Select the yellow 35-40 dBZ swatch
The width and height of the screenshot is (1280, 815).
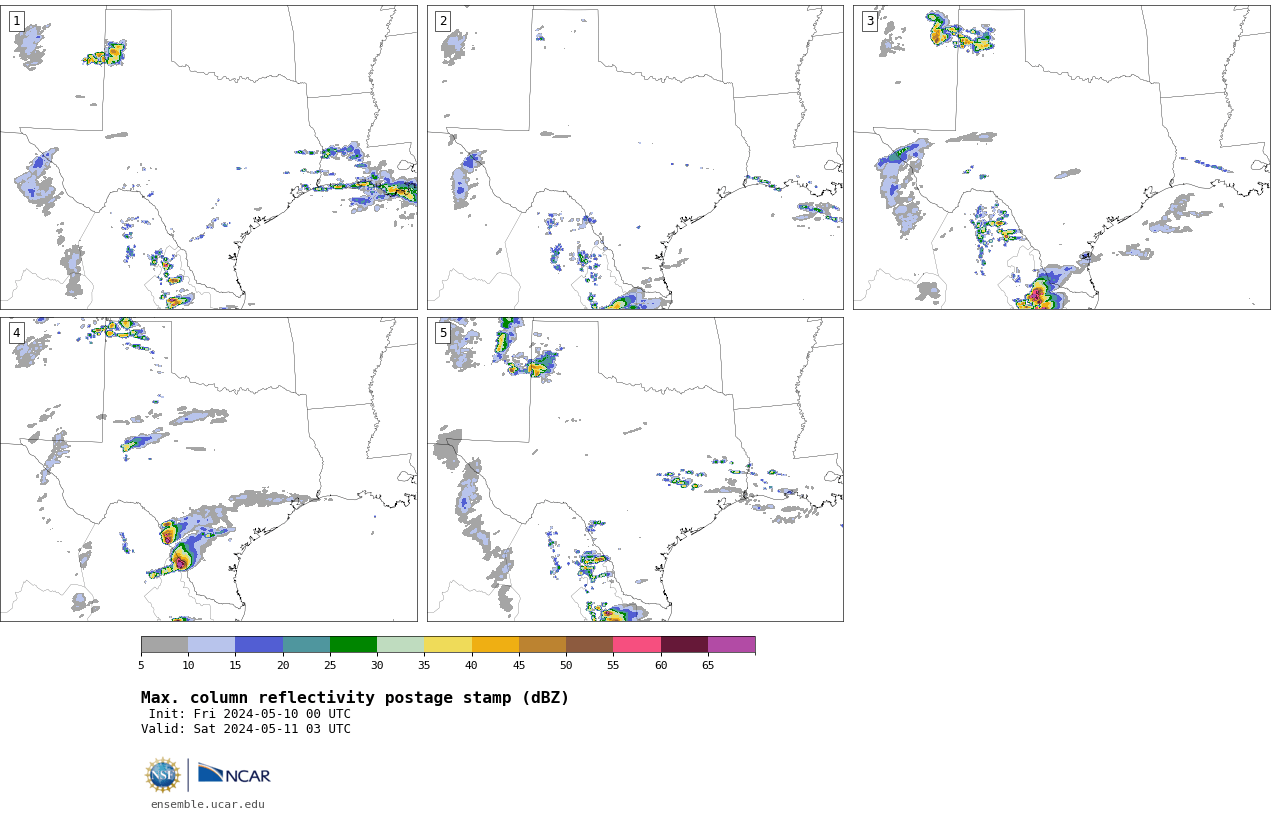click(x=448, y=644)
